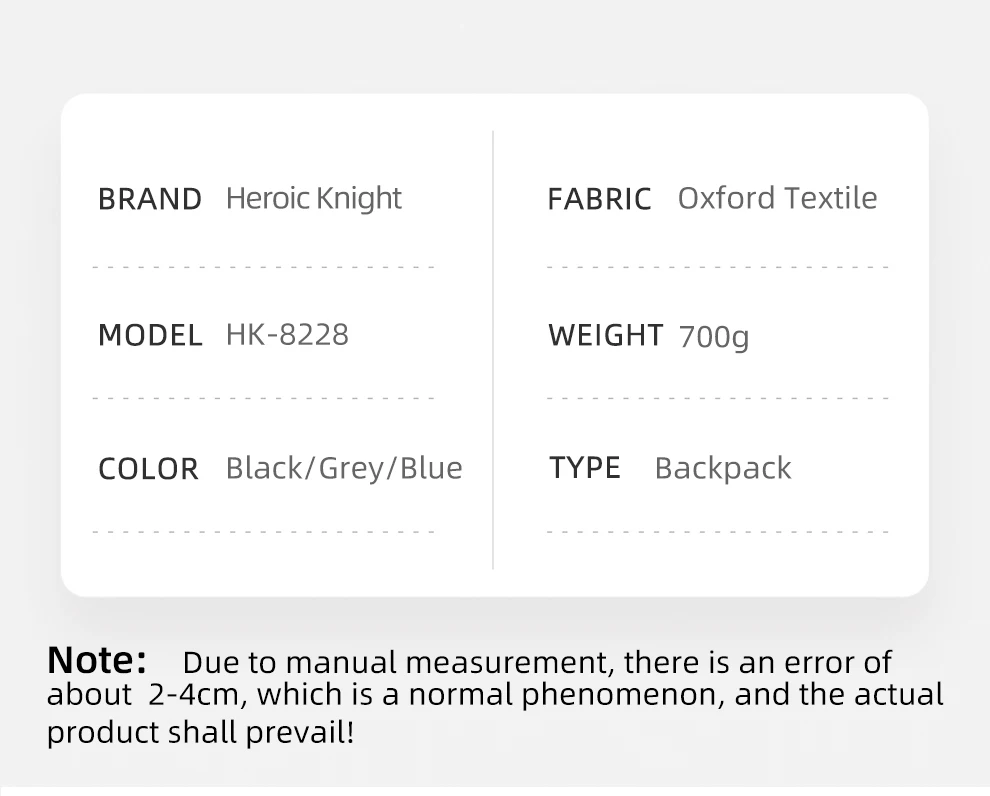Click the dashed line under WEIGHT row

[x=717, y=398]
